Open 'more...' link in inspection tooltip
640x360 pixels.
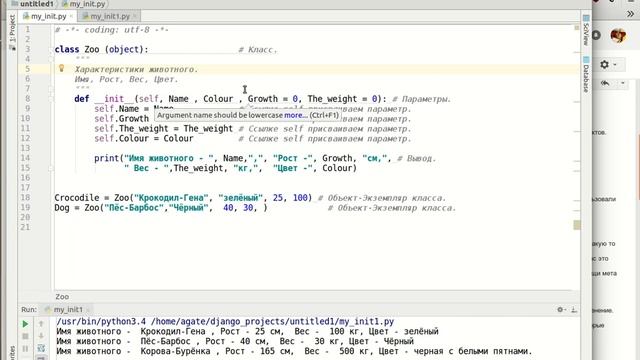(296, 115)
